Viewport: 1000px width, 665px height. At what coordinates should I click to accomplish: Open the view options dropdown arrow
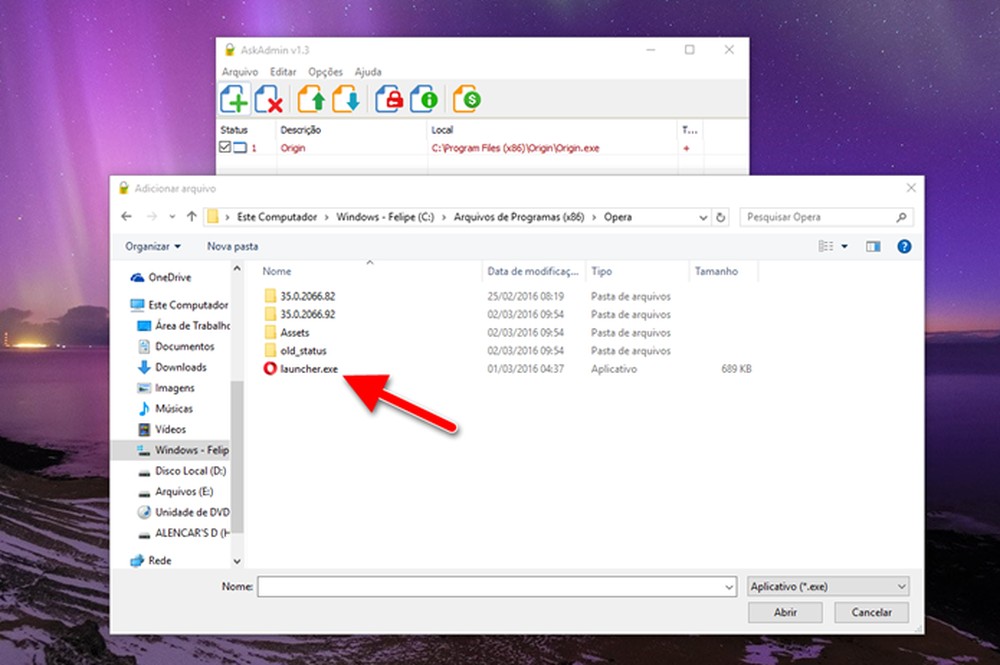[x=845, y=246]
